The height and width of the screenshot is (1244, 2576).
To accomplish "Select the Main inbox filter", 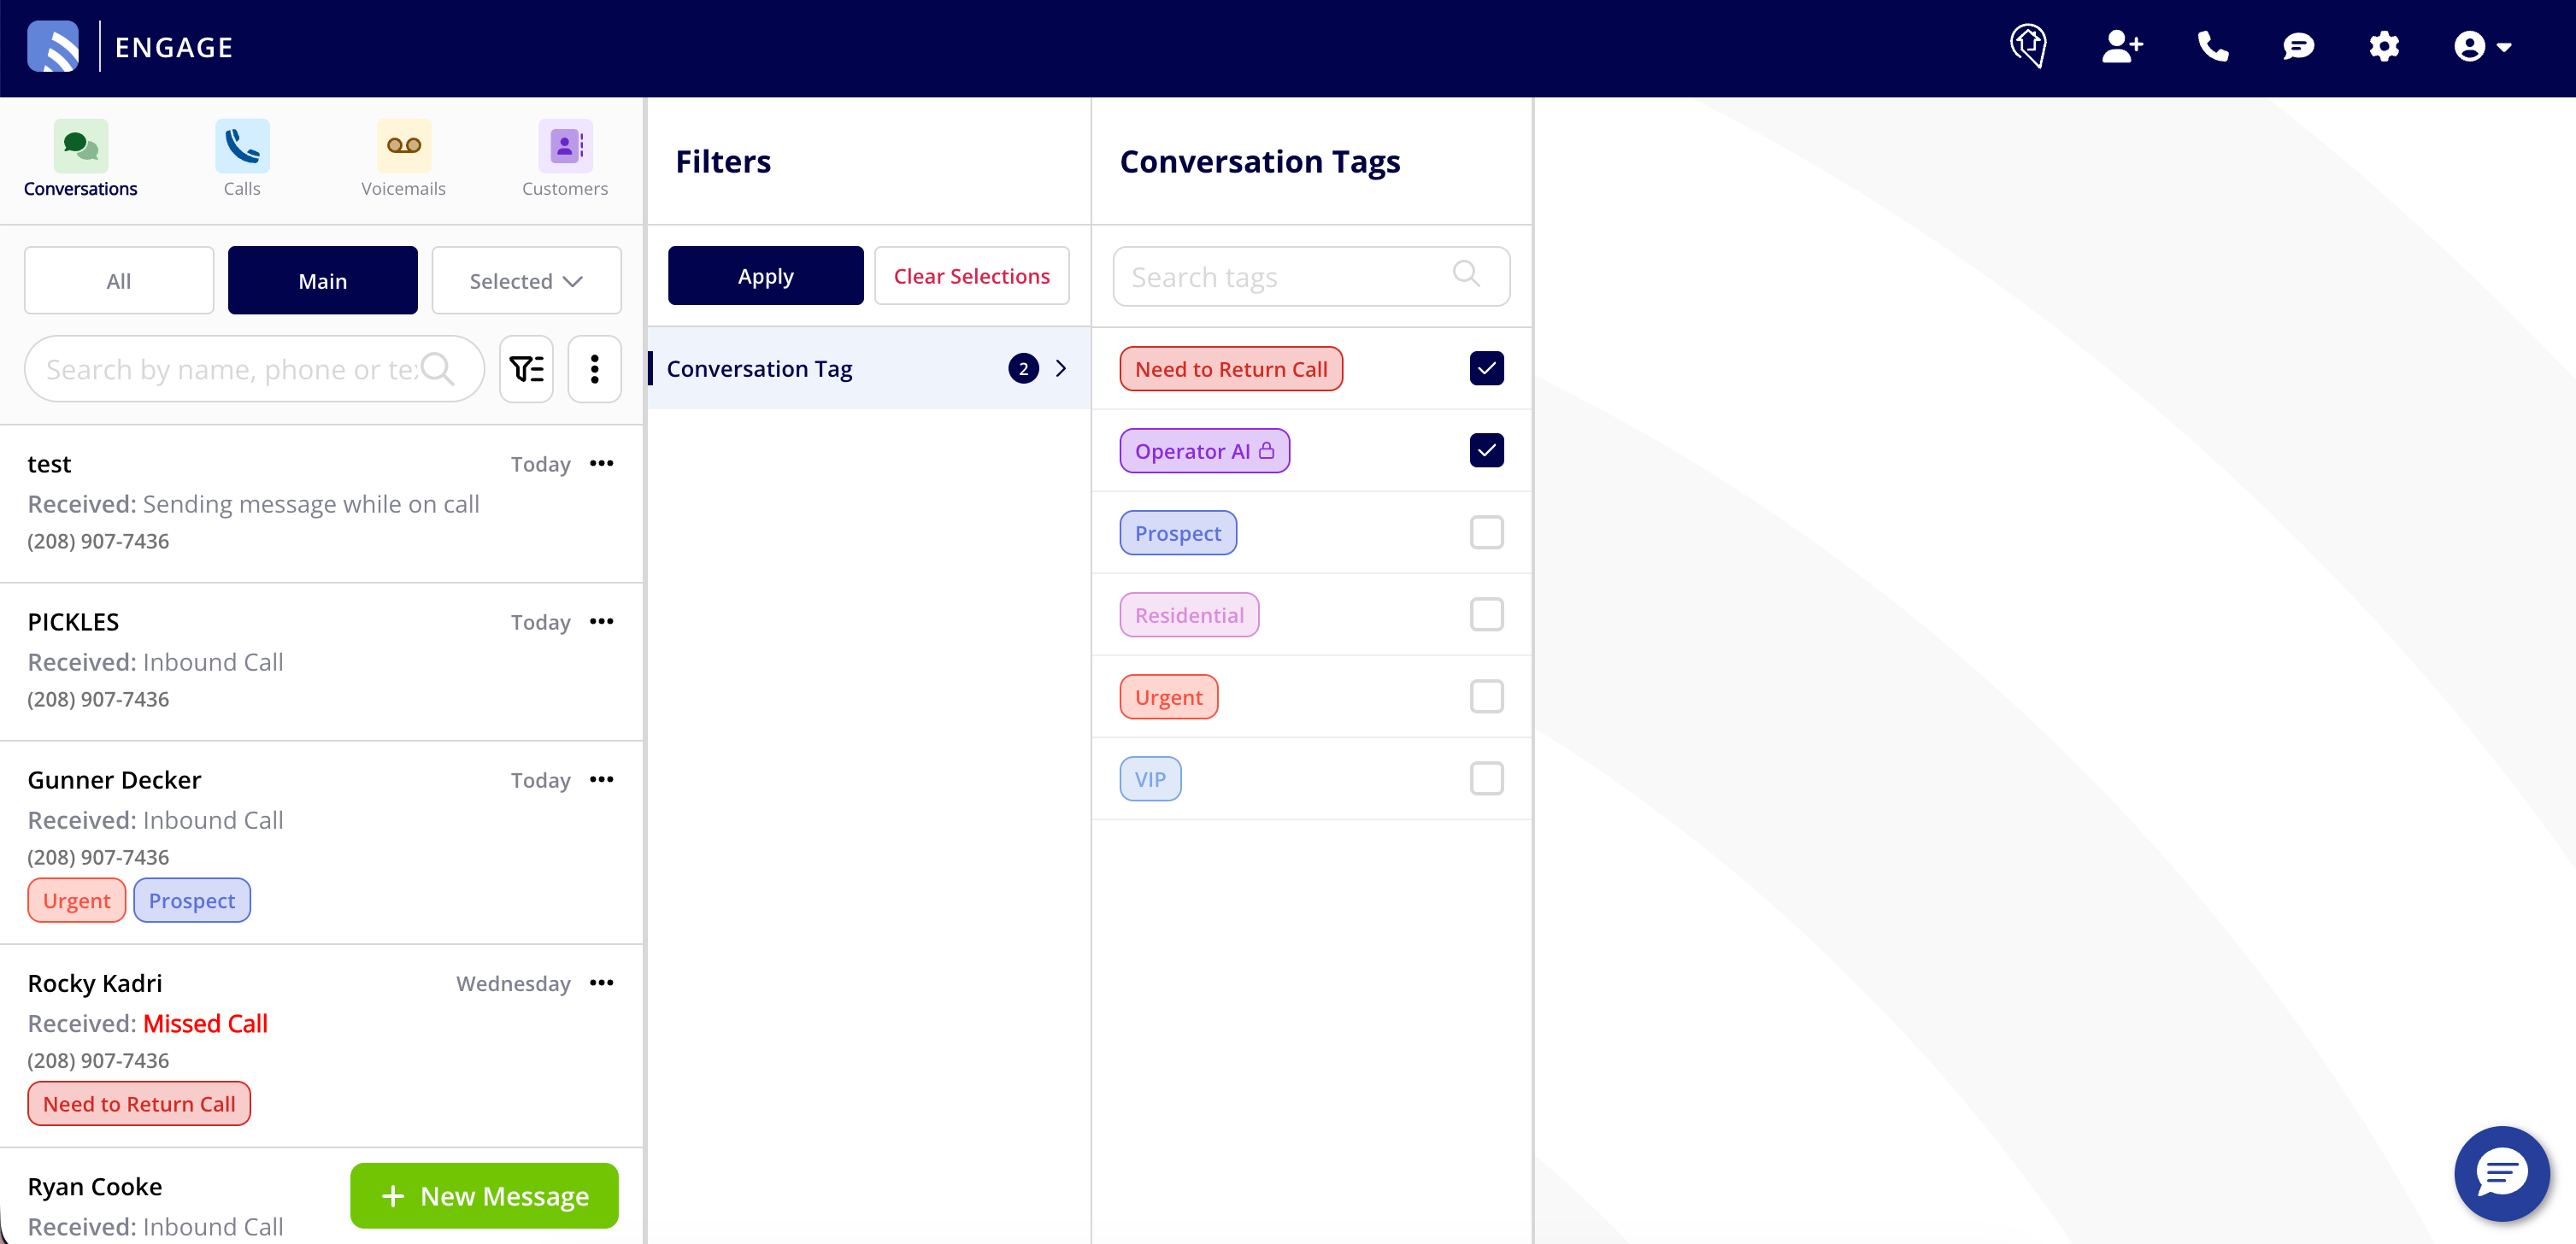I will (x=323, y=281).
